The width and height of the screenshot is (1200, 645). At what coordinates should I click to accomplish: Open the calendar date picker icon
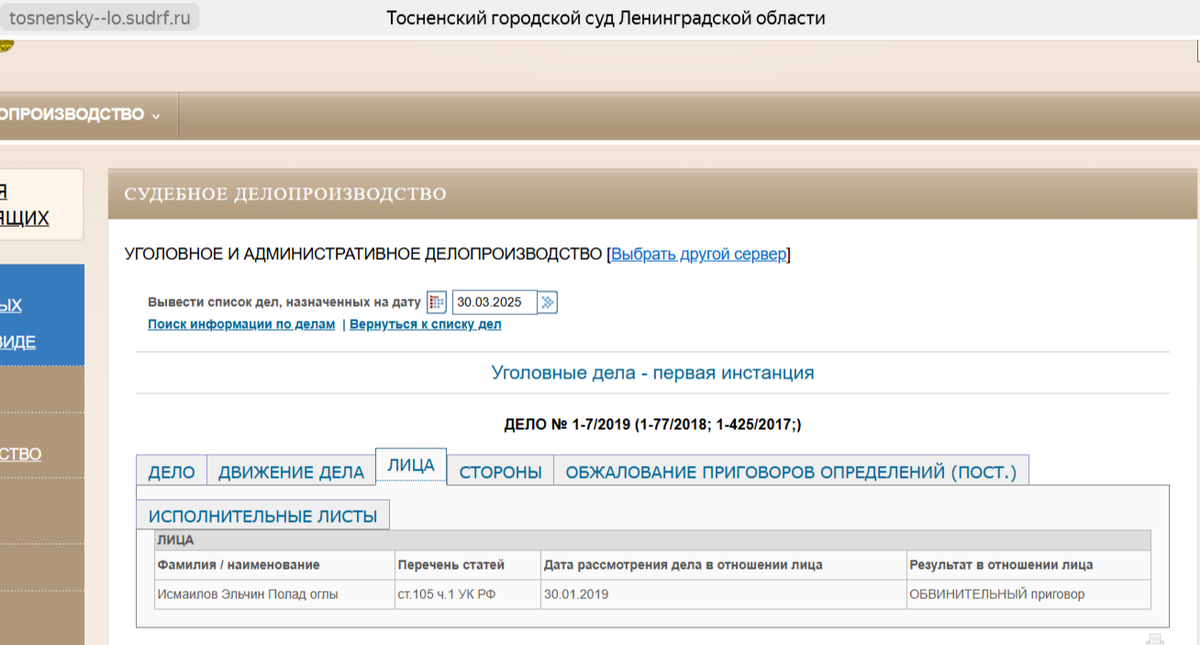click(x=436, y=302)
